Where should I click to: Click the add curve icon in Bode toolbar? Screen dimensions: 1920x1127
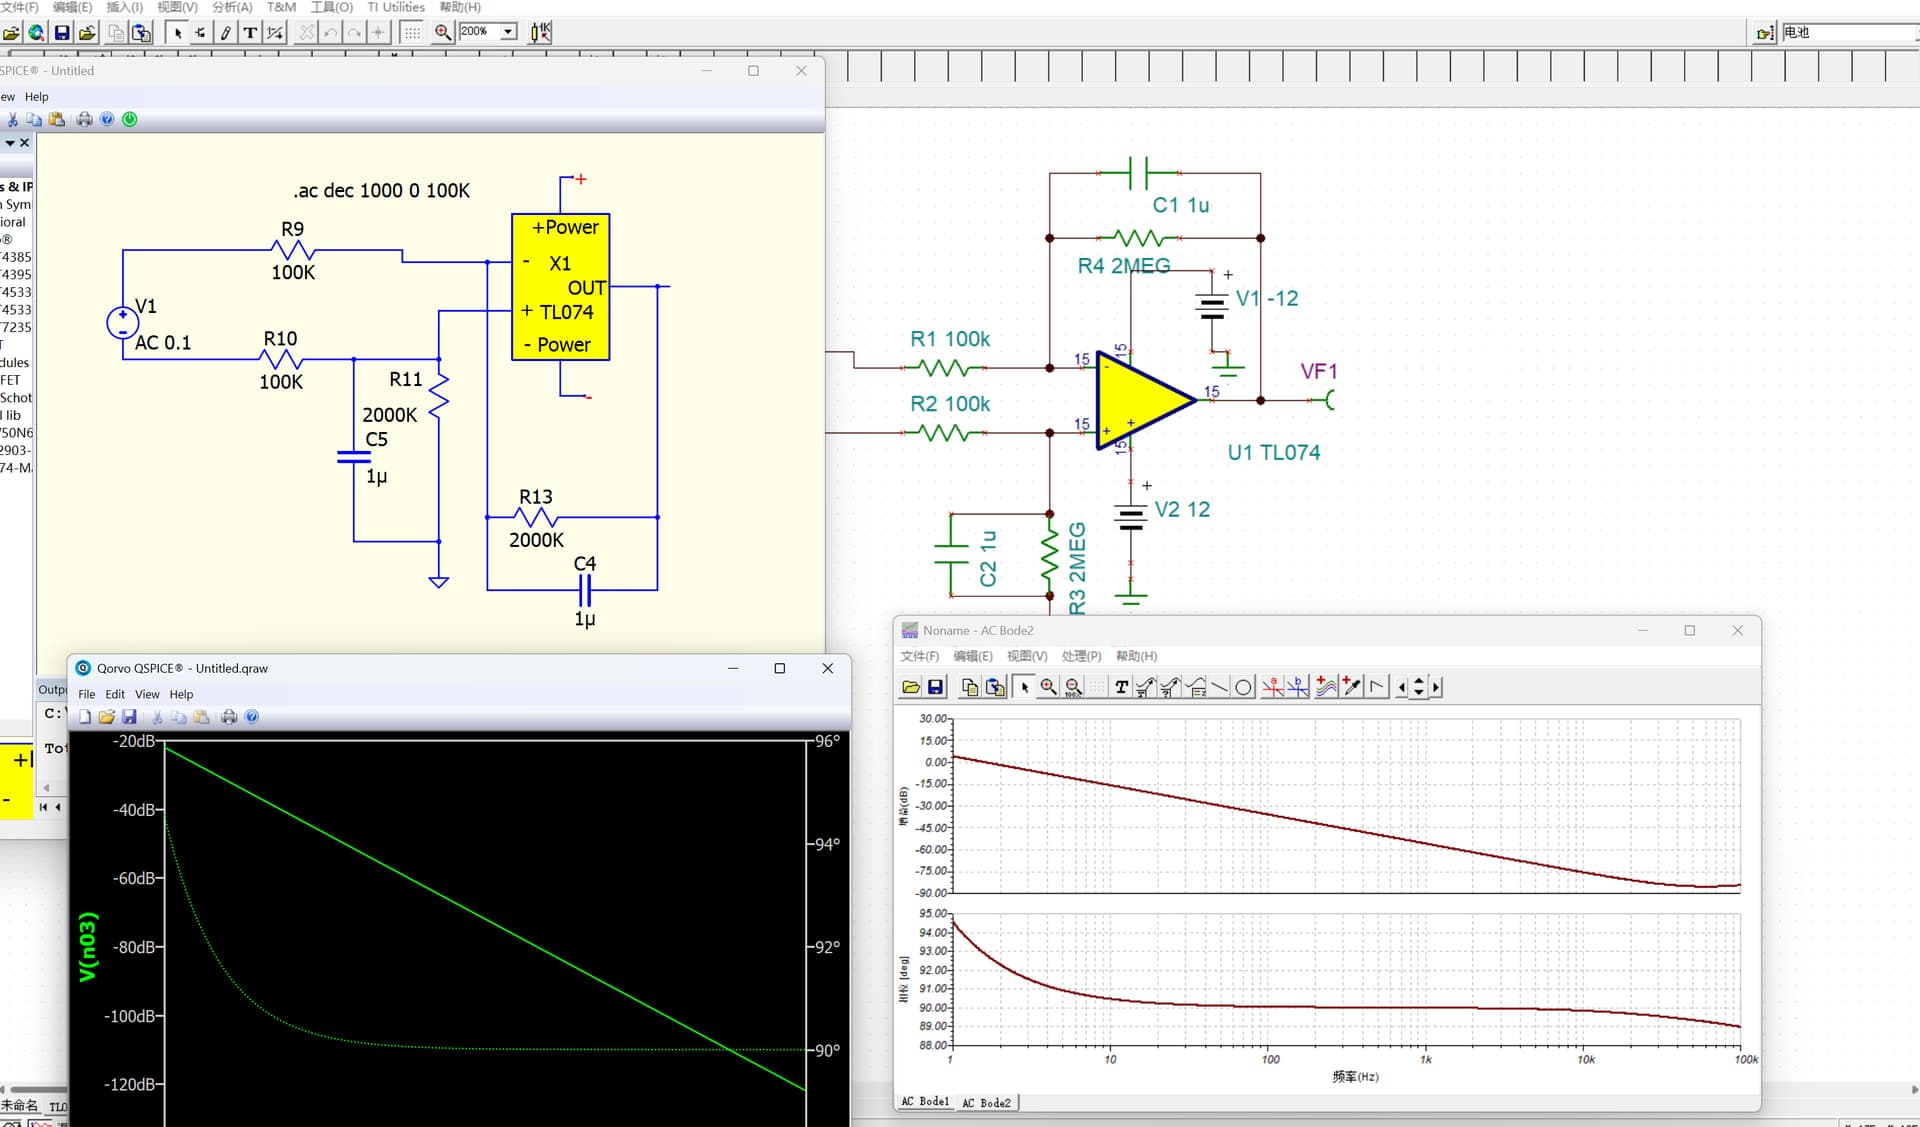pos(1326,687)
